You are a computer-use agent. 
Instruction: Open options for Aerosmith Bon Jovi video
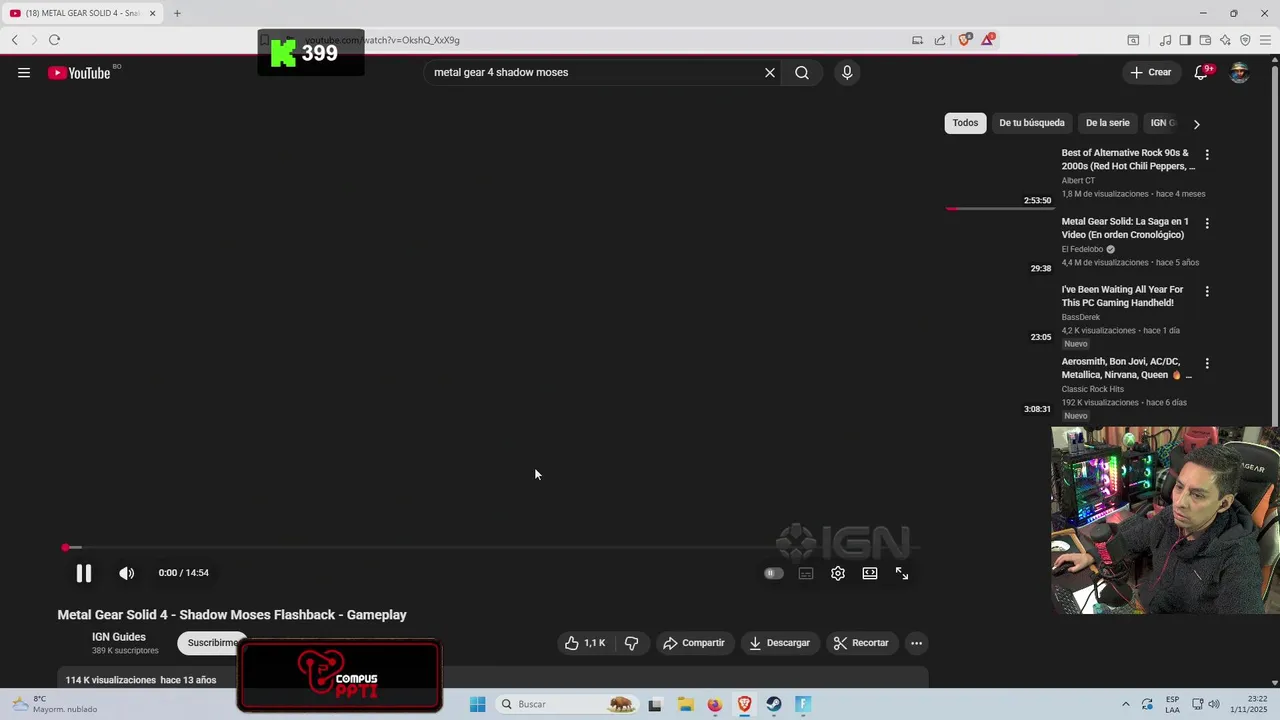1207,363
